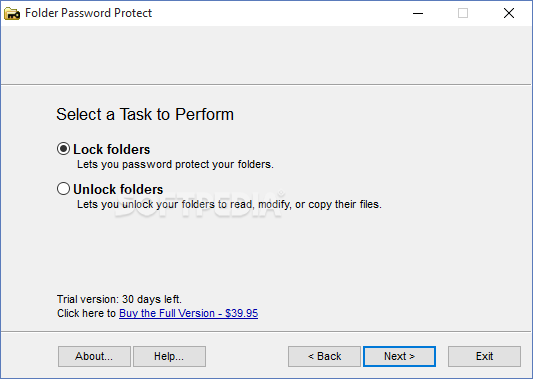Viewport: 533px width, 379px height.
Task: Go to previous step with < Back
Action: 324,356
